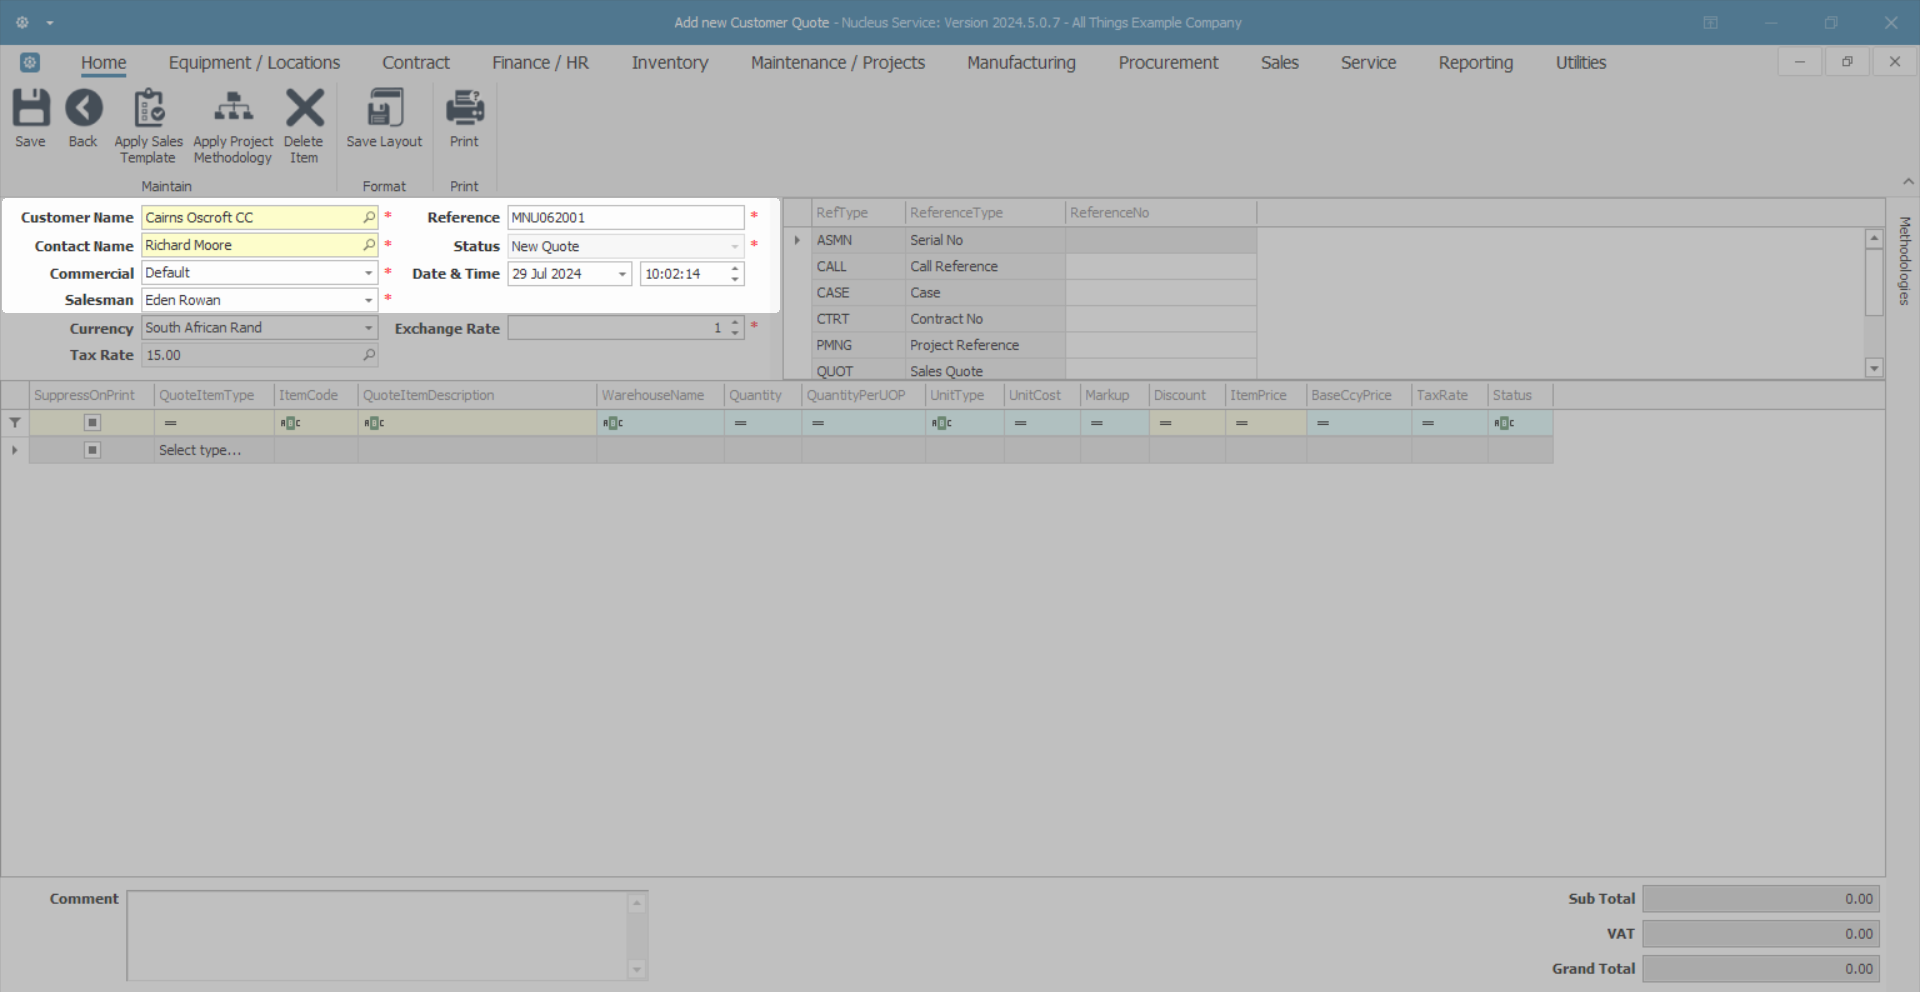The image size is (1920, 992).
Task: Click the TaxRate equals filter icon
Action: pos(1428,423)
